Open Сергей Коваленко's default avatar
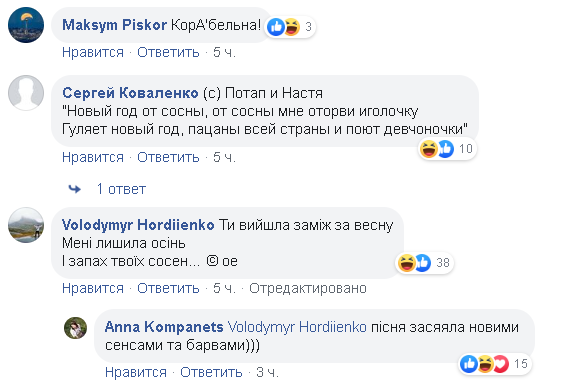 (x=26, y=93)
